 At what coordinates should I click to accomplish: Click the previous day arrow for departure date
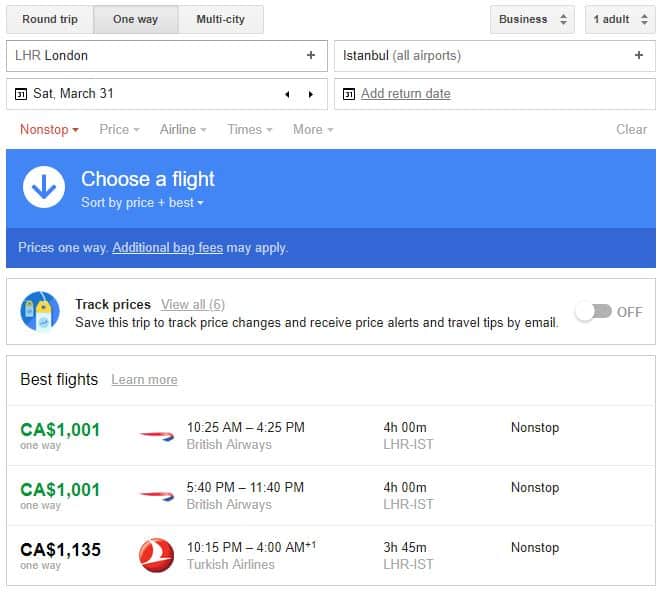point(288,95)
